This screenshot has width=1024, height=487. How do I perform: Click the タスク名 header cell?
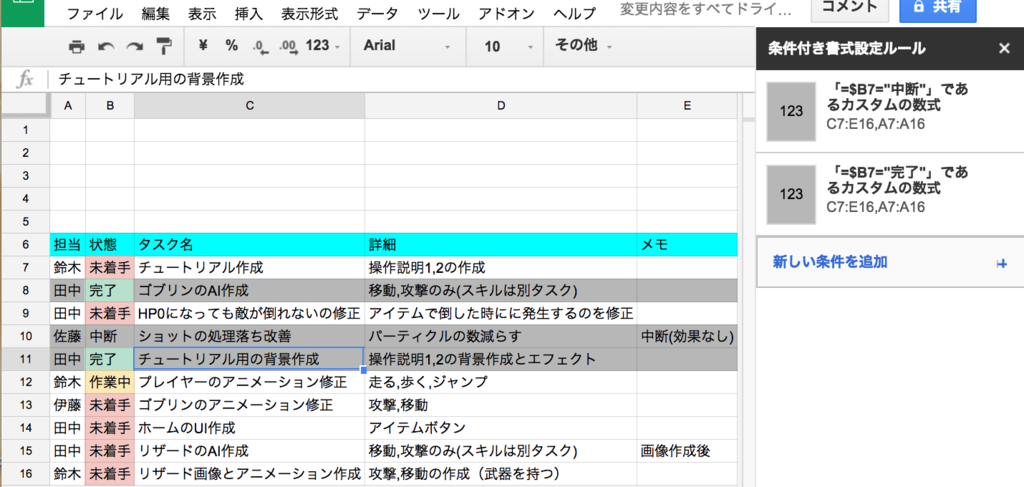point(249,245)
